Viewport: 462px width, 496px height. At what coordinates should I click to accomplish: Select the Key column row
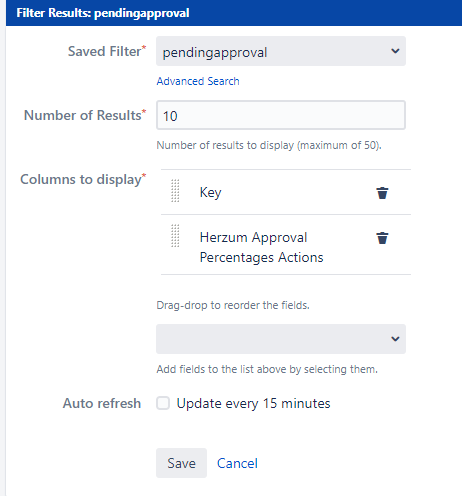286,192
